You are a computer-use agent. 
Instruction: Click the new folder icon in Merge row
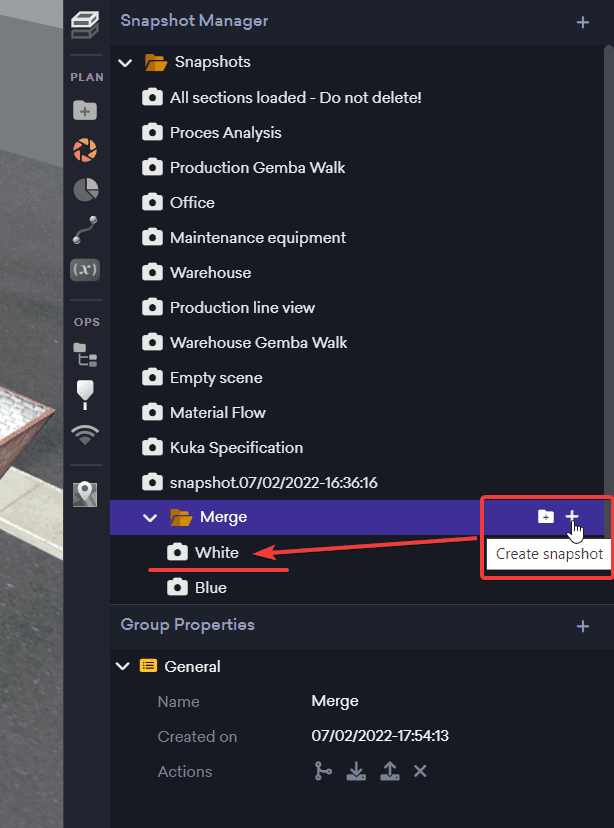(545, 516)
